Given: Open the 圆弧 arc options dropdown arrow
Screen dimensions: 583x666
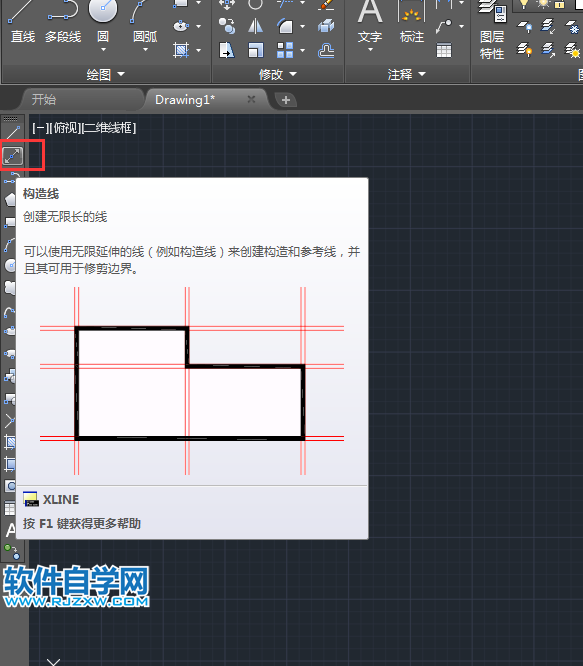Looking at the screenshot, I should (145, 50).
